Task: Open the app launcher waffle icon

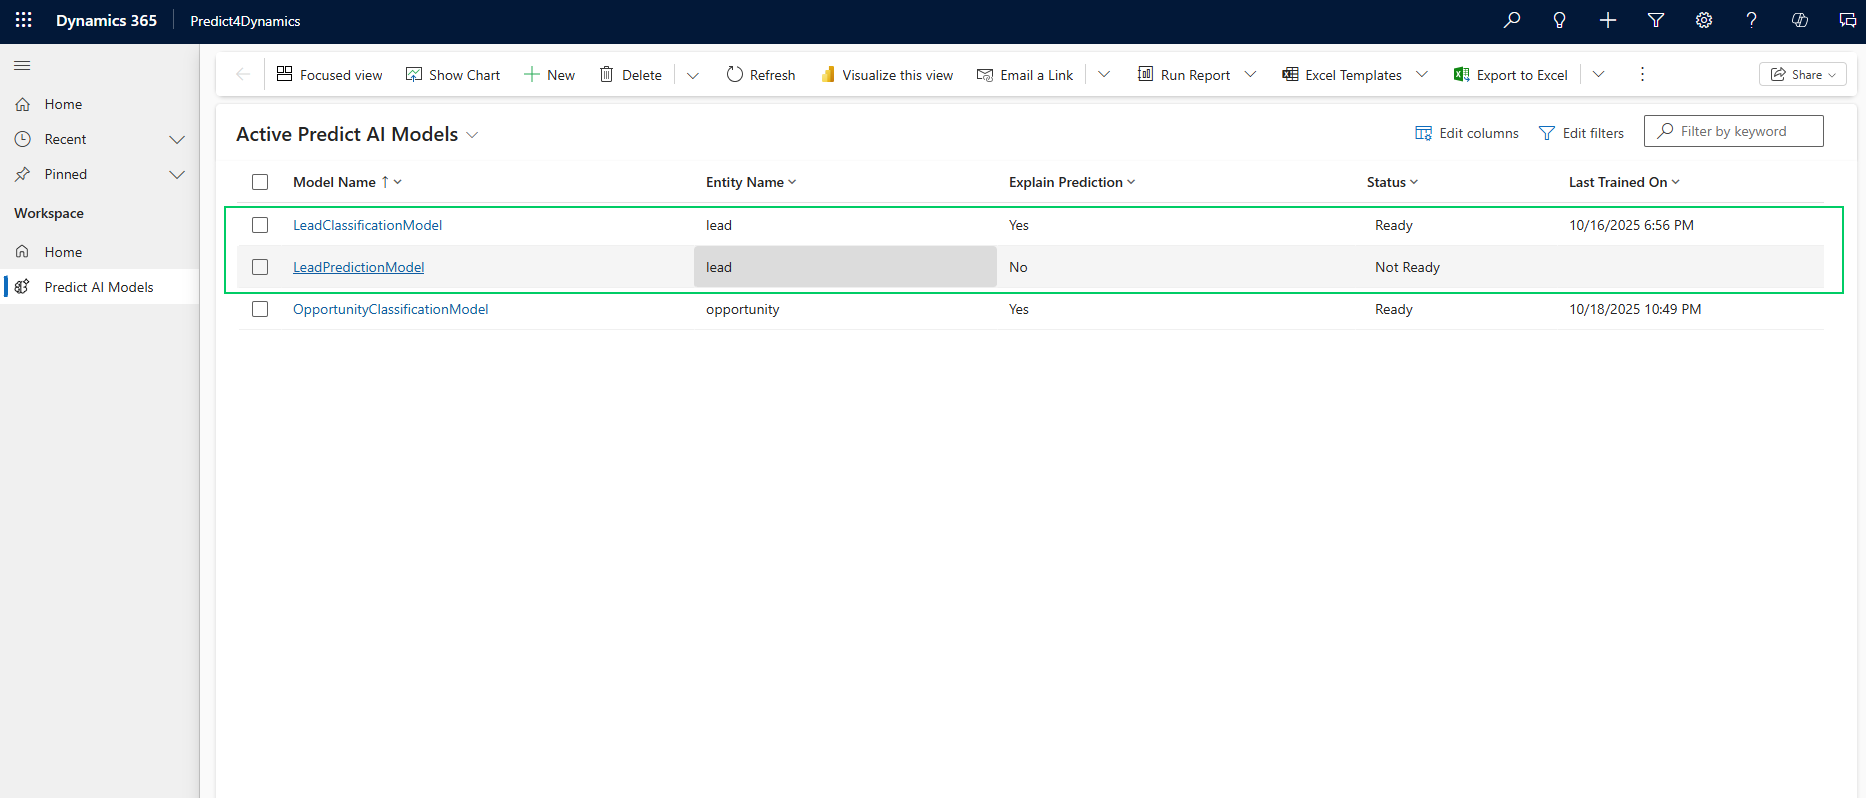Action: pos(24,20)
